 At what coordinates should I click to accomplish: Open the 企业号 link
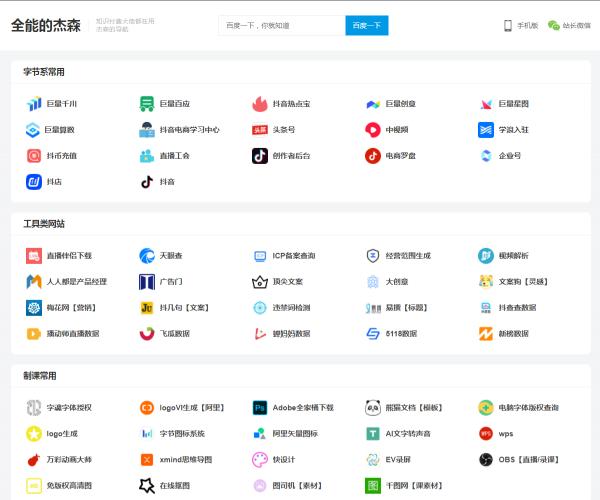click(x=510, y=156)
